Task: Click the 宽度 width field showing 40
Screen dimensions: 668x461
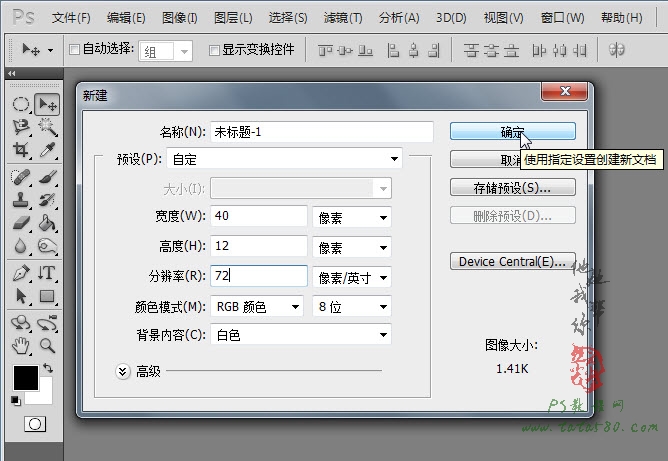Action: pos(259,216)
